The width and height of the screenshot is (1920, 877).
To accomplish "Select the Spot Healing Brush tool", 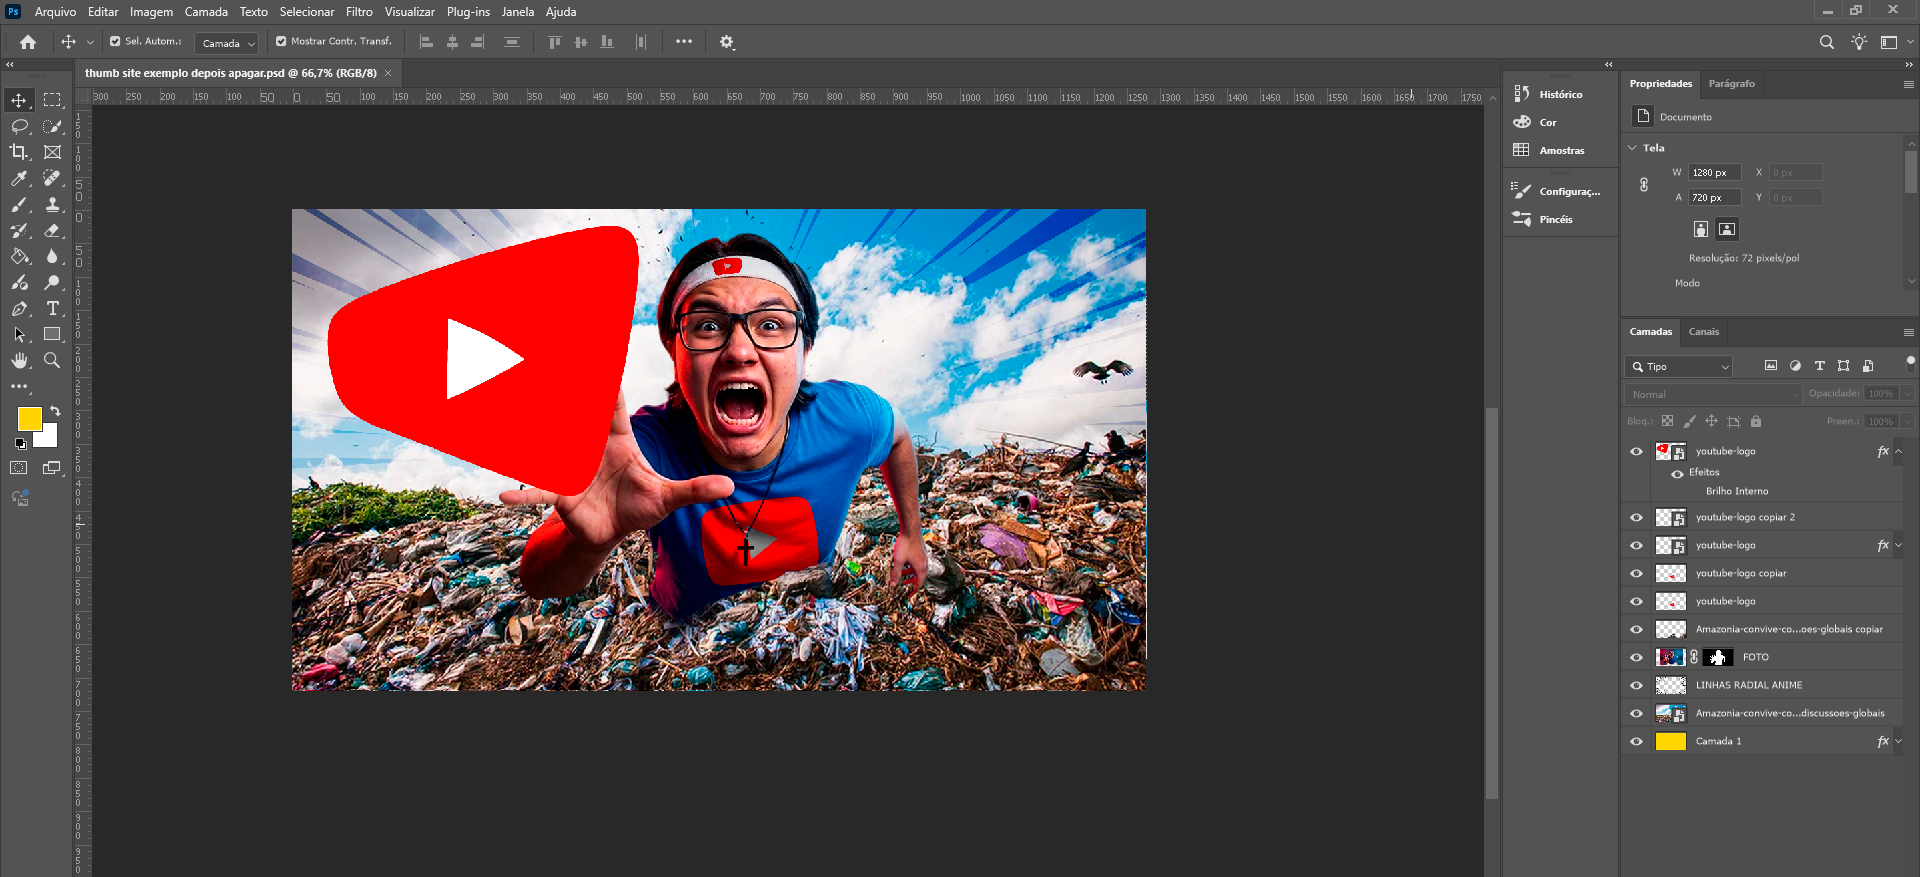I will click(x=53, y=178).
